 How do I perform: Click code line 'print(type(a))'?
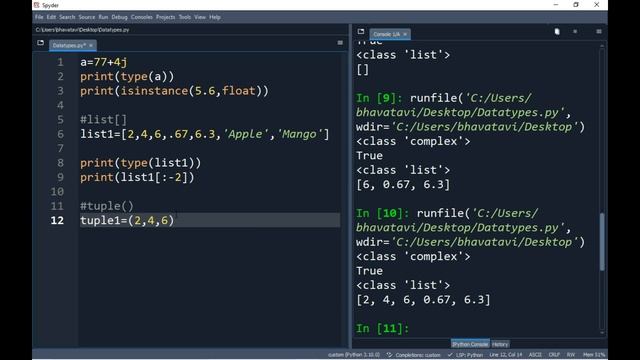[x=127, y=76]
